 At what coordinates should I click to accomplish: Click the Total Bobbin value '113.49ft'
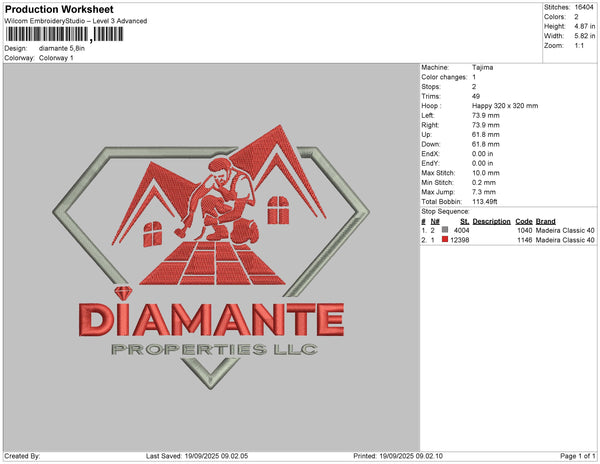485,202
